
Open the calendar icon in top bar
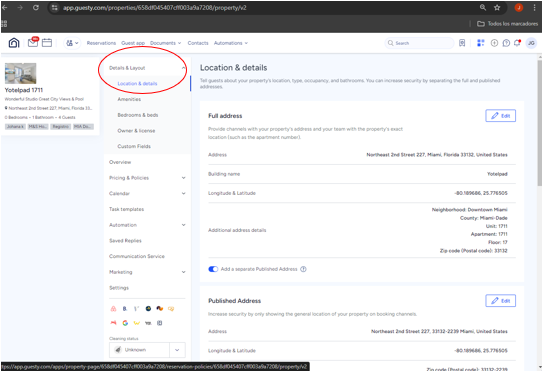[x=47, y=43]
